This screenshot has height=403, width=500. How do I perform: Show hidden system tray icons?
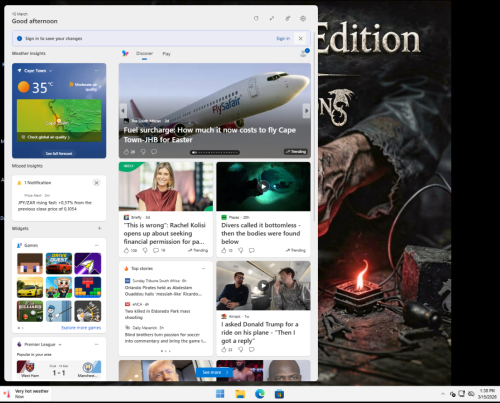[443, 394]
